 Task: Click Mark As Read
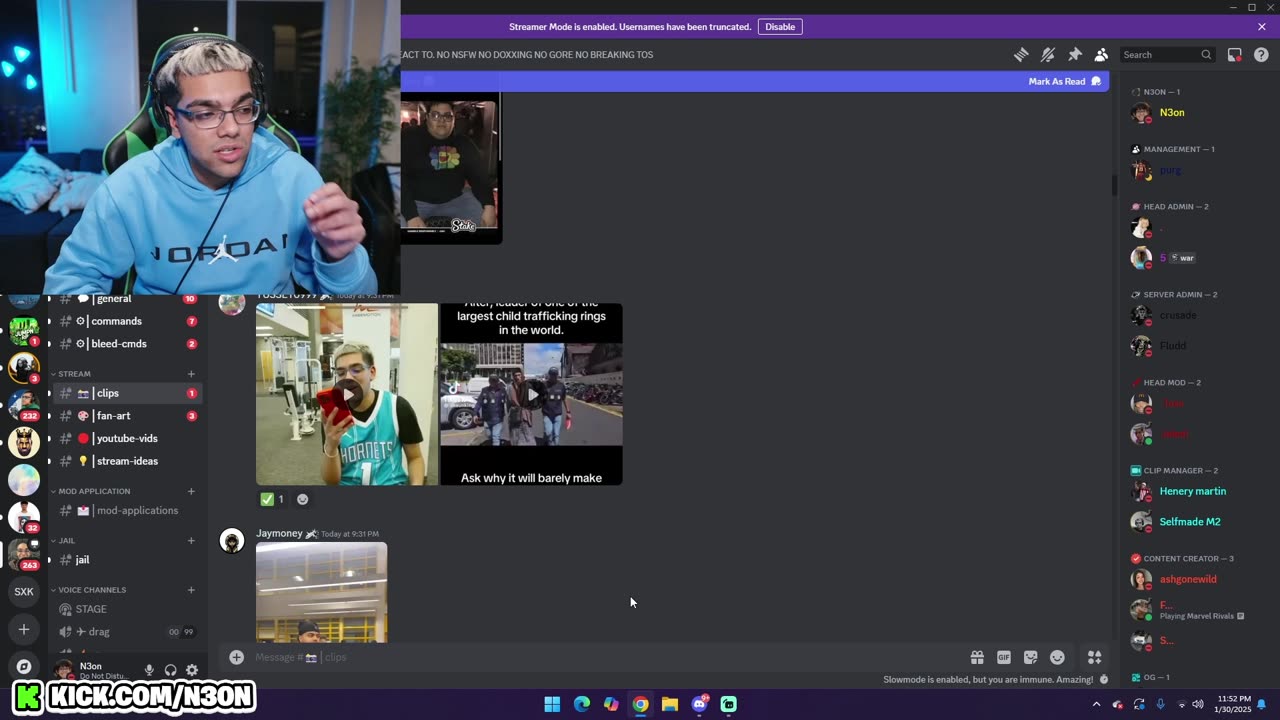coord(1065,82)
